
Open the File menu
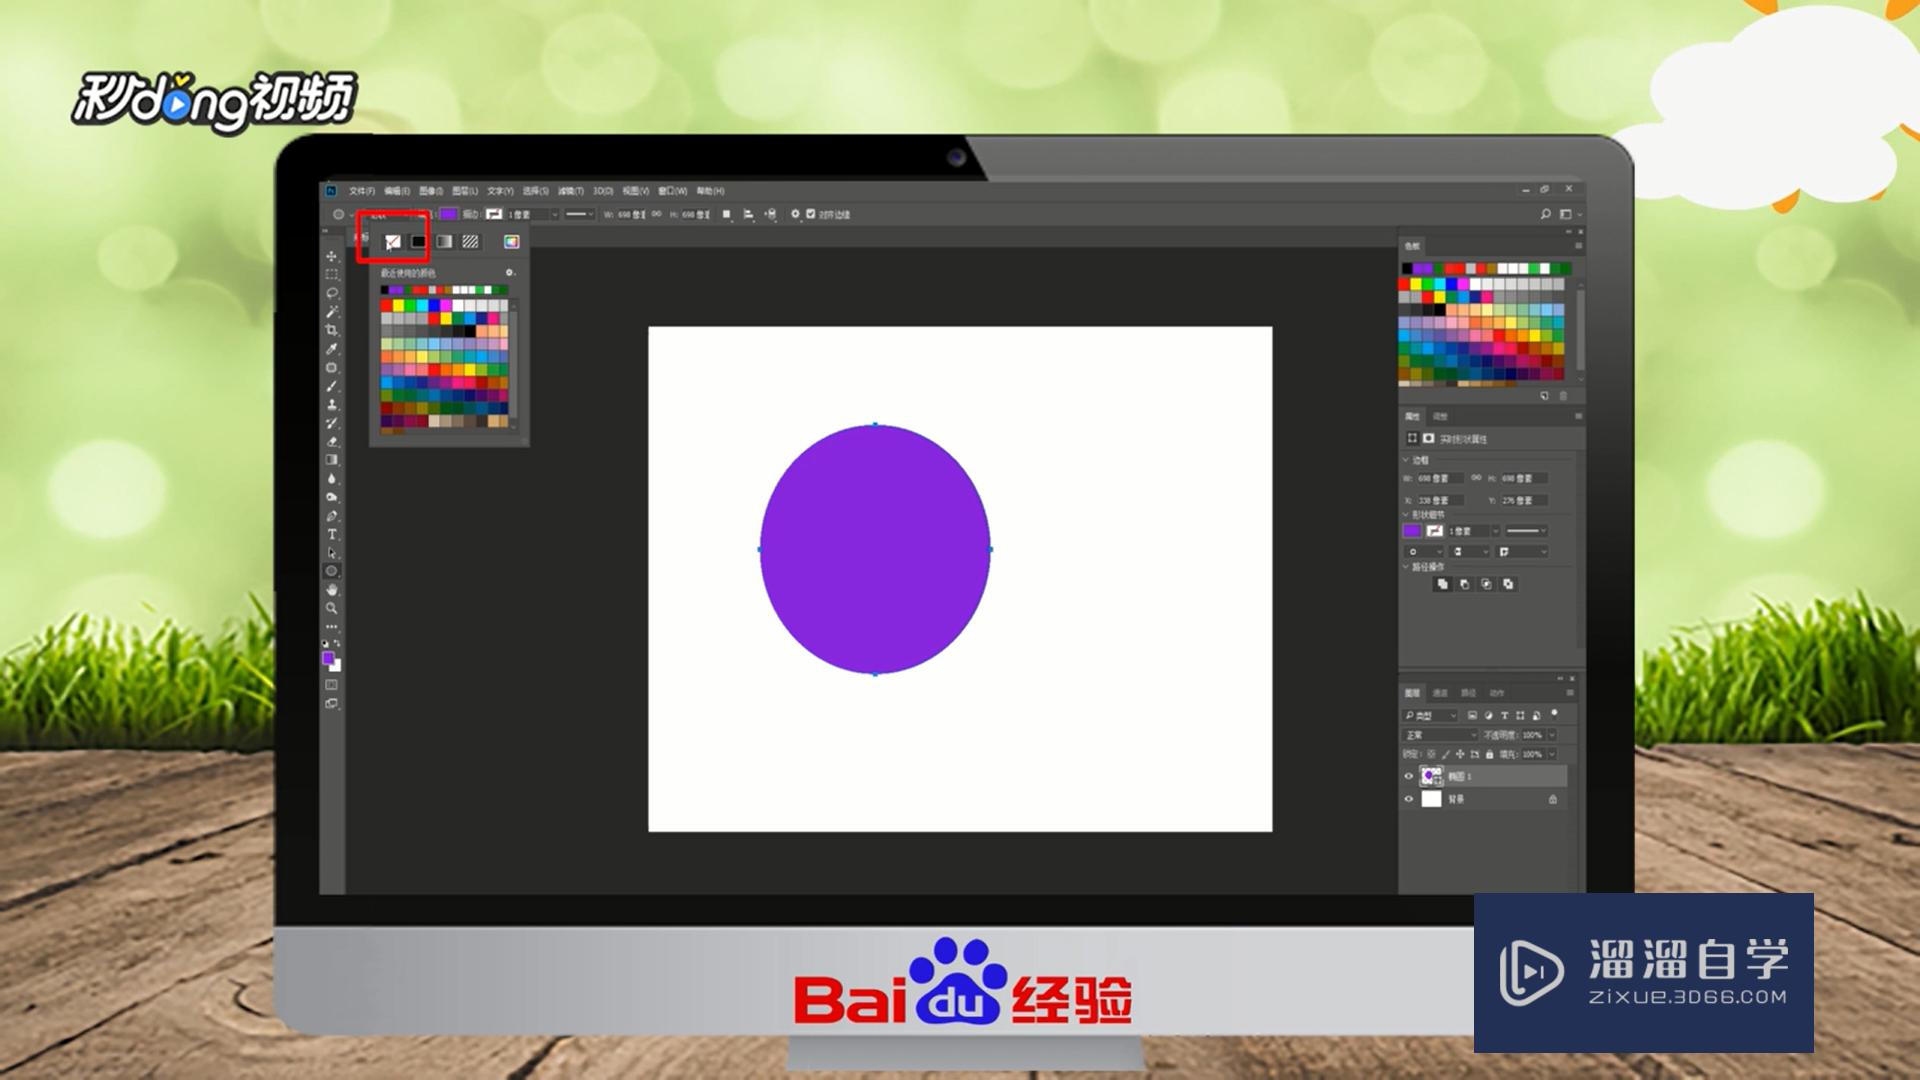[x=362, y=191]
